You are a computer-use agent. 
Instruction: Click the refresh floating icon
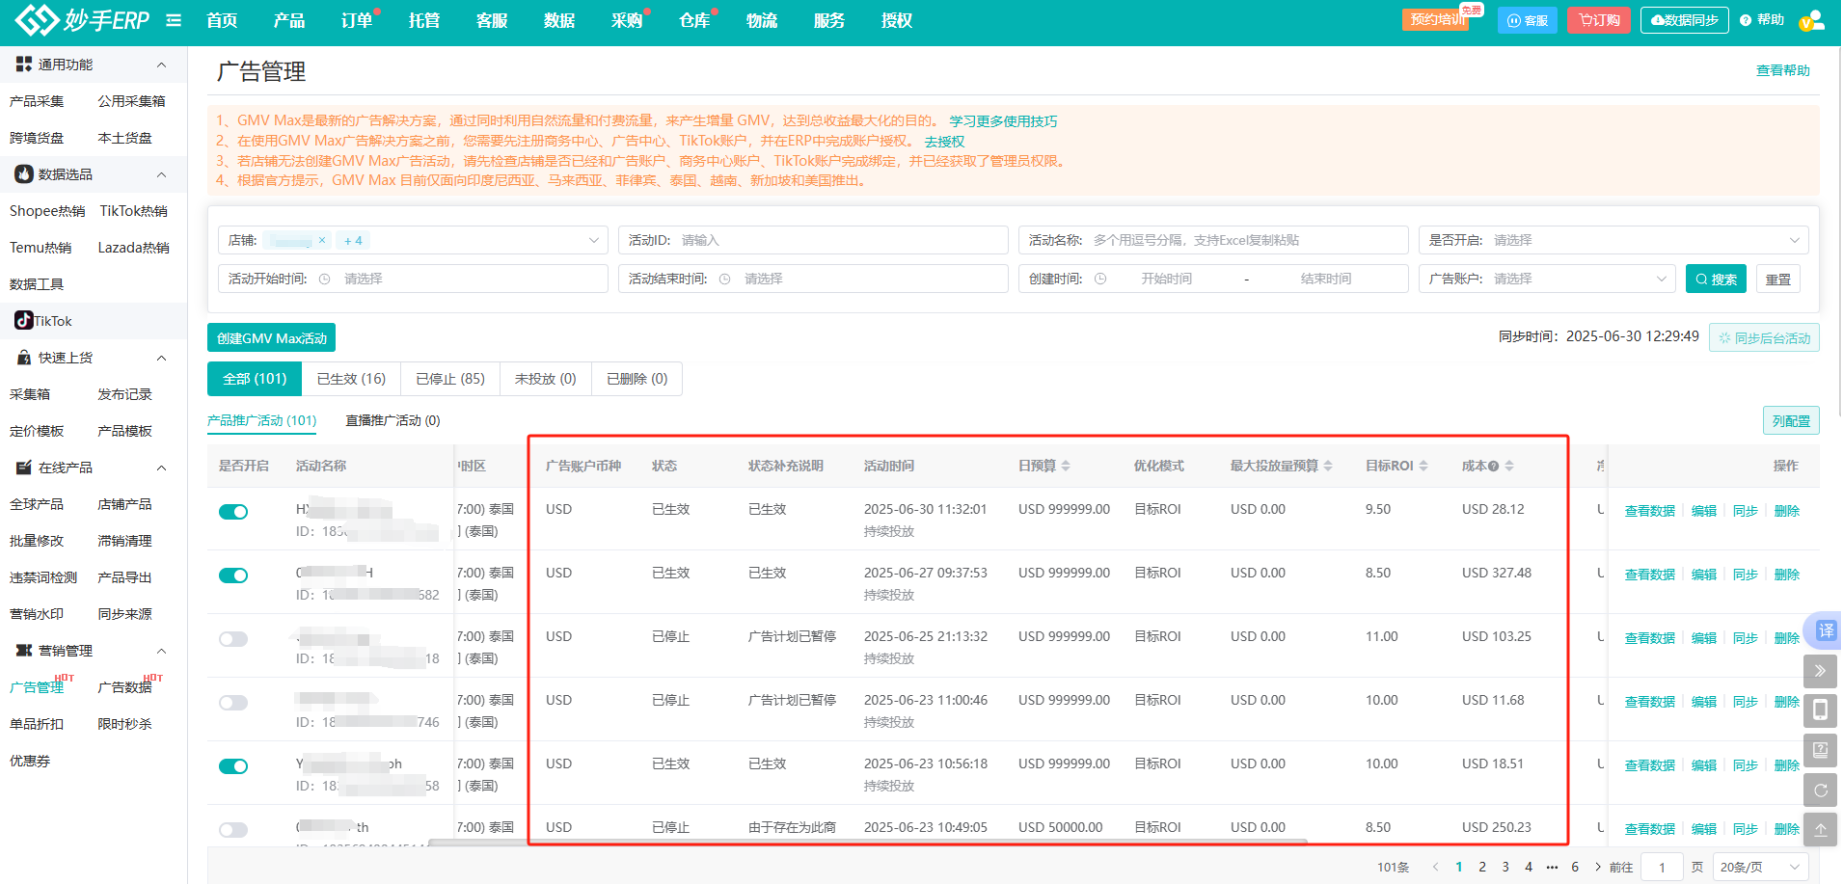pos(1820,790)
